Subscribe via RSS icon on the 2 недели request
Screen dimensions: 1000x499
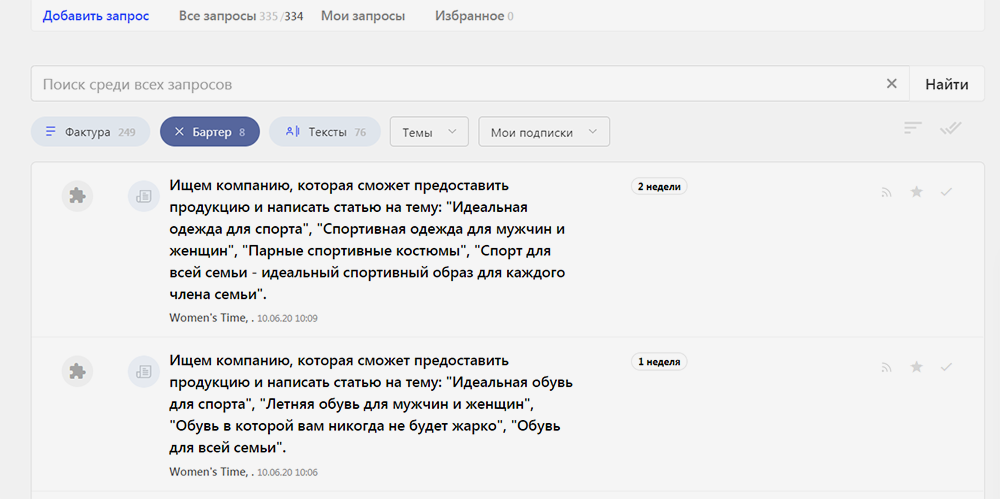point(886,192)
